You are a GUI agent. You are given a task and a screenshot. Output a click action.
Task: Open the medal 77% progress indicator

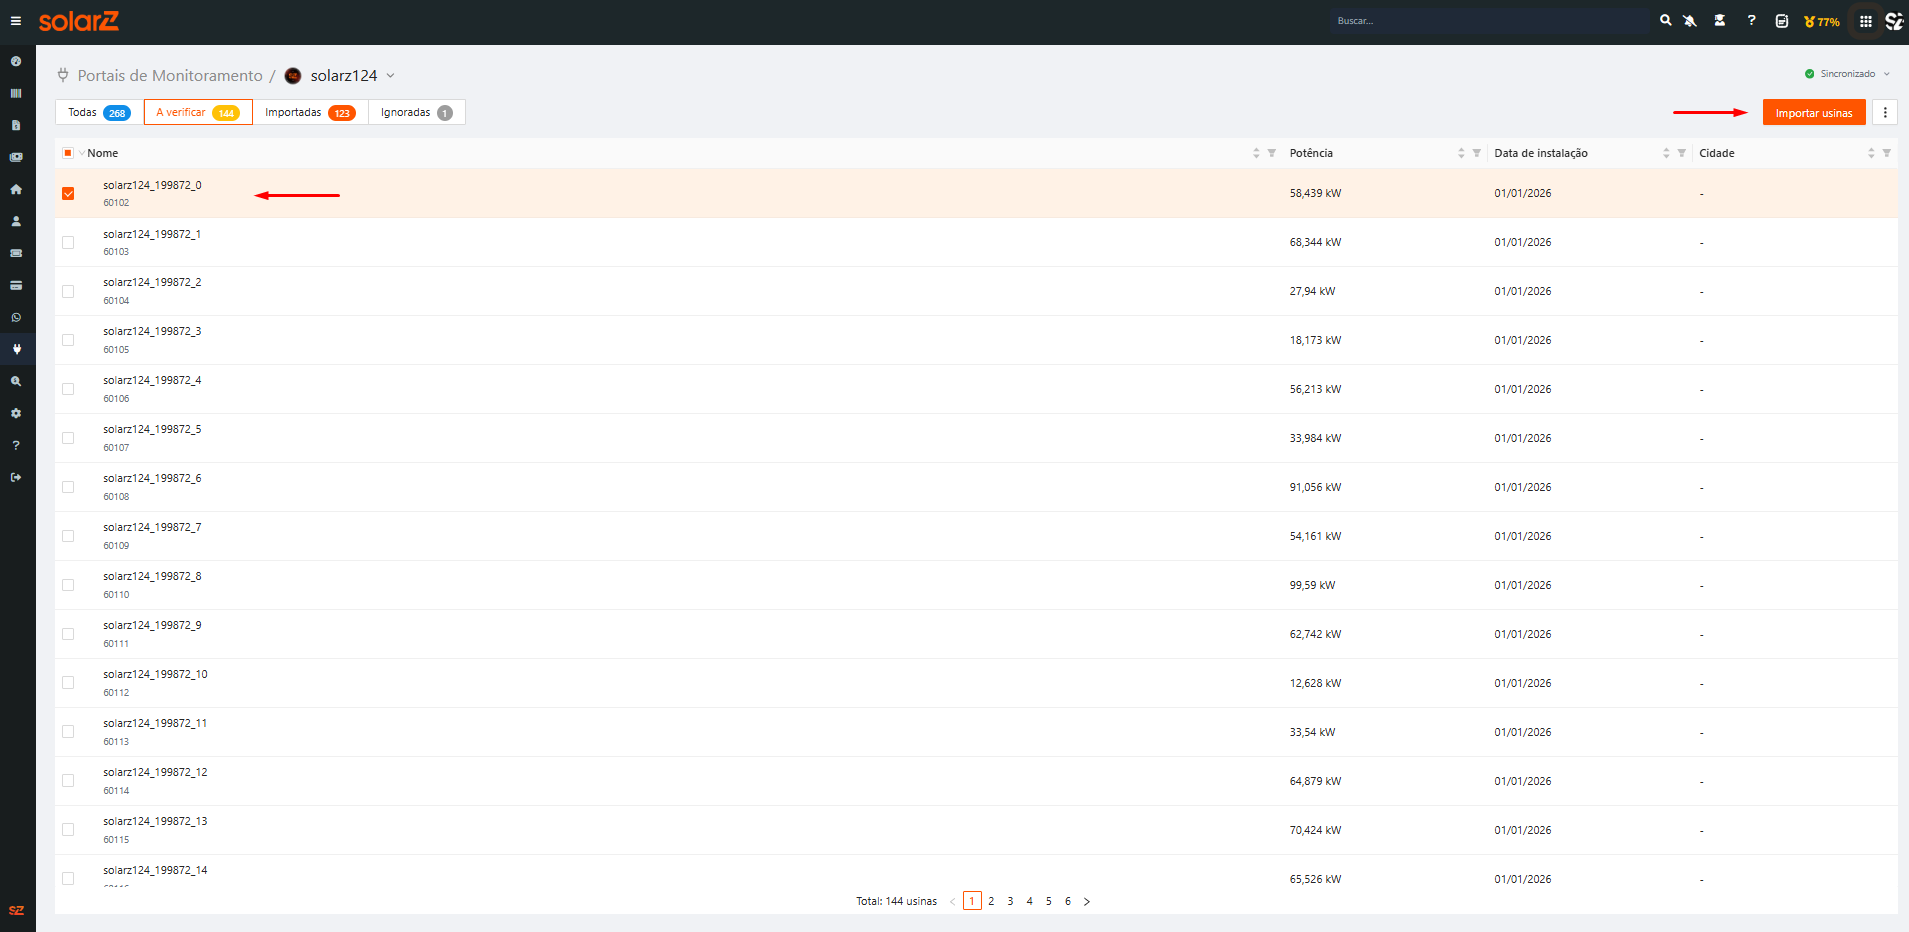tap(1822, 22)
